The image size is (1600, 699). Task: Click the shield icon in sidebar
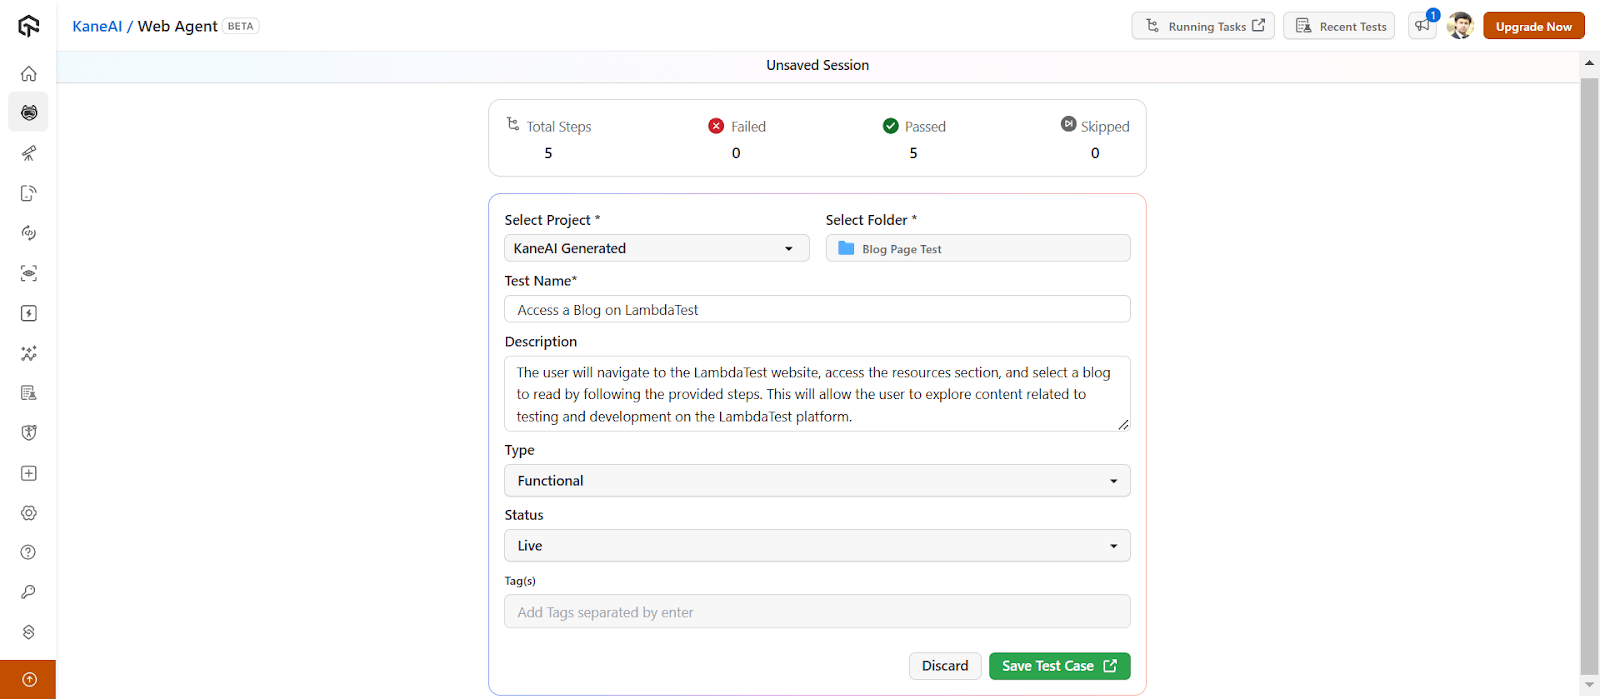29,433
